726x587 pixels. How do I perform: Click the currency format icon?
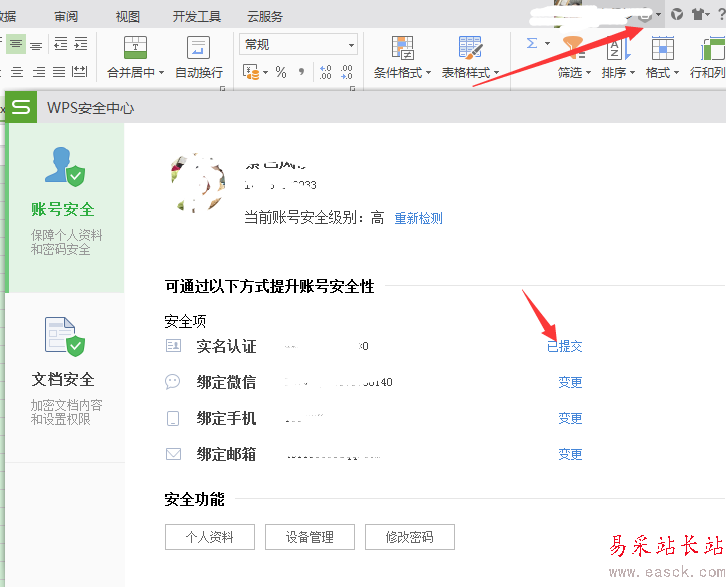(x=251, y=72)
